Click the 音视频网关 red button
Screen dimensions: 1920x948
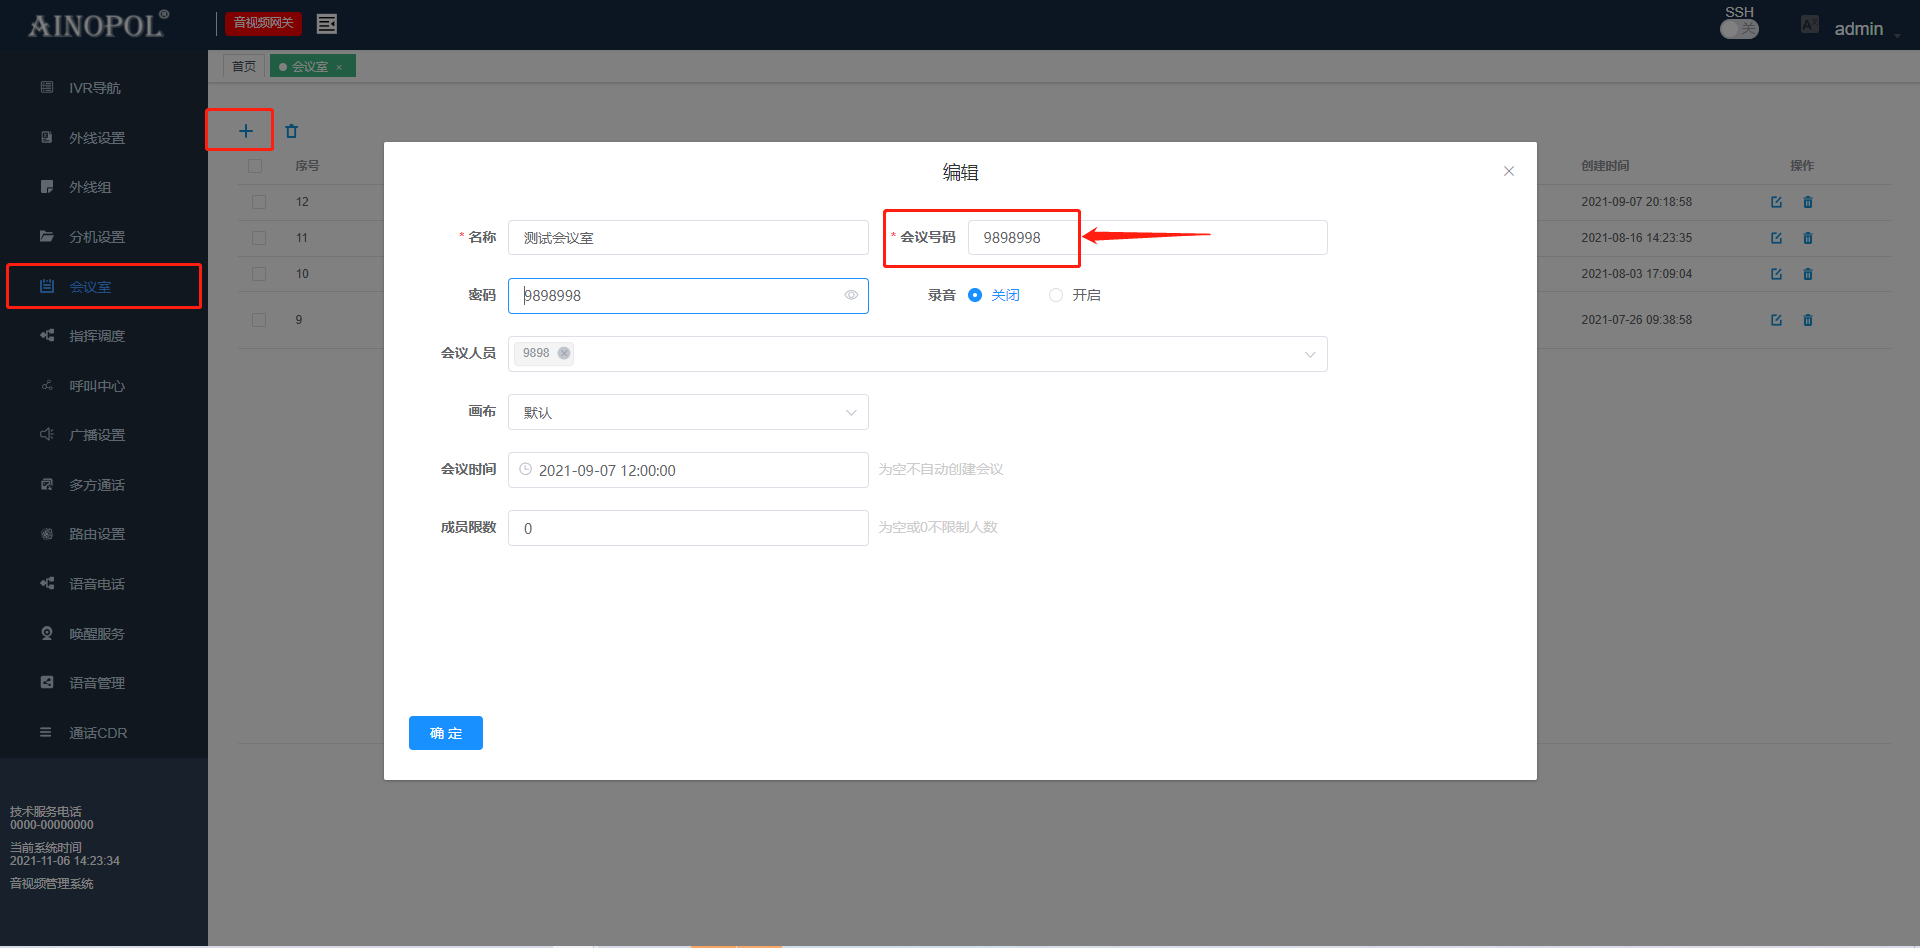pos(263,23)
